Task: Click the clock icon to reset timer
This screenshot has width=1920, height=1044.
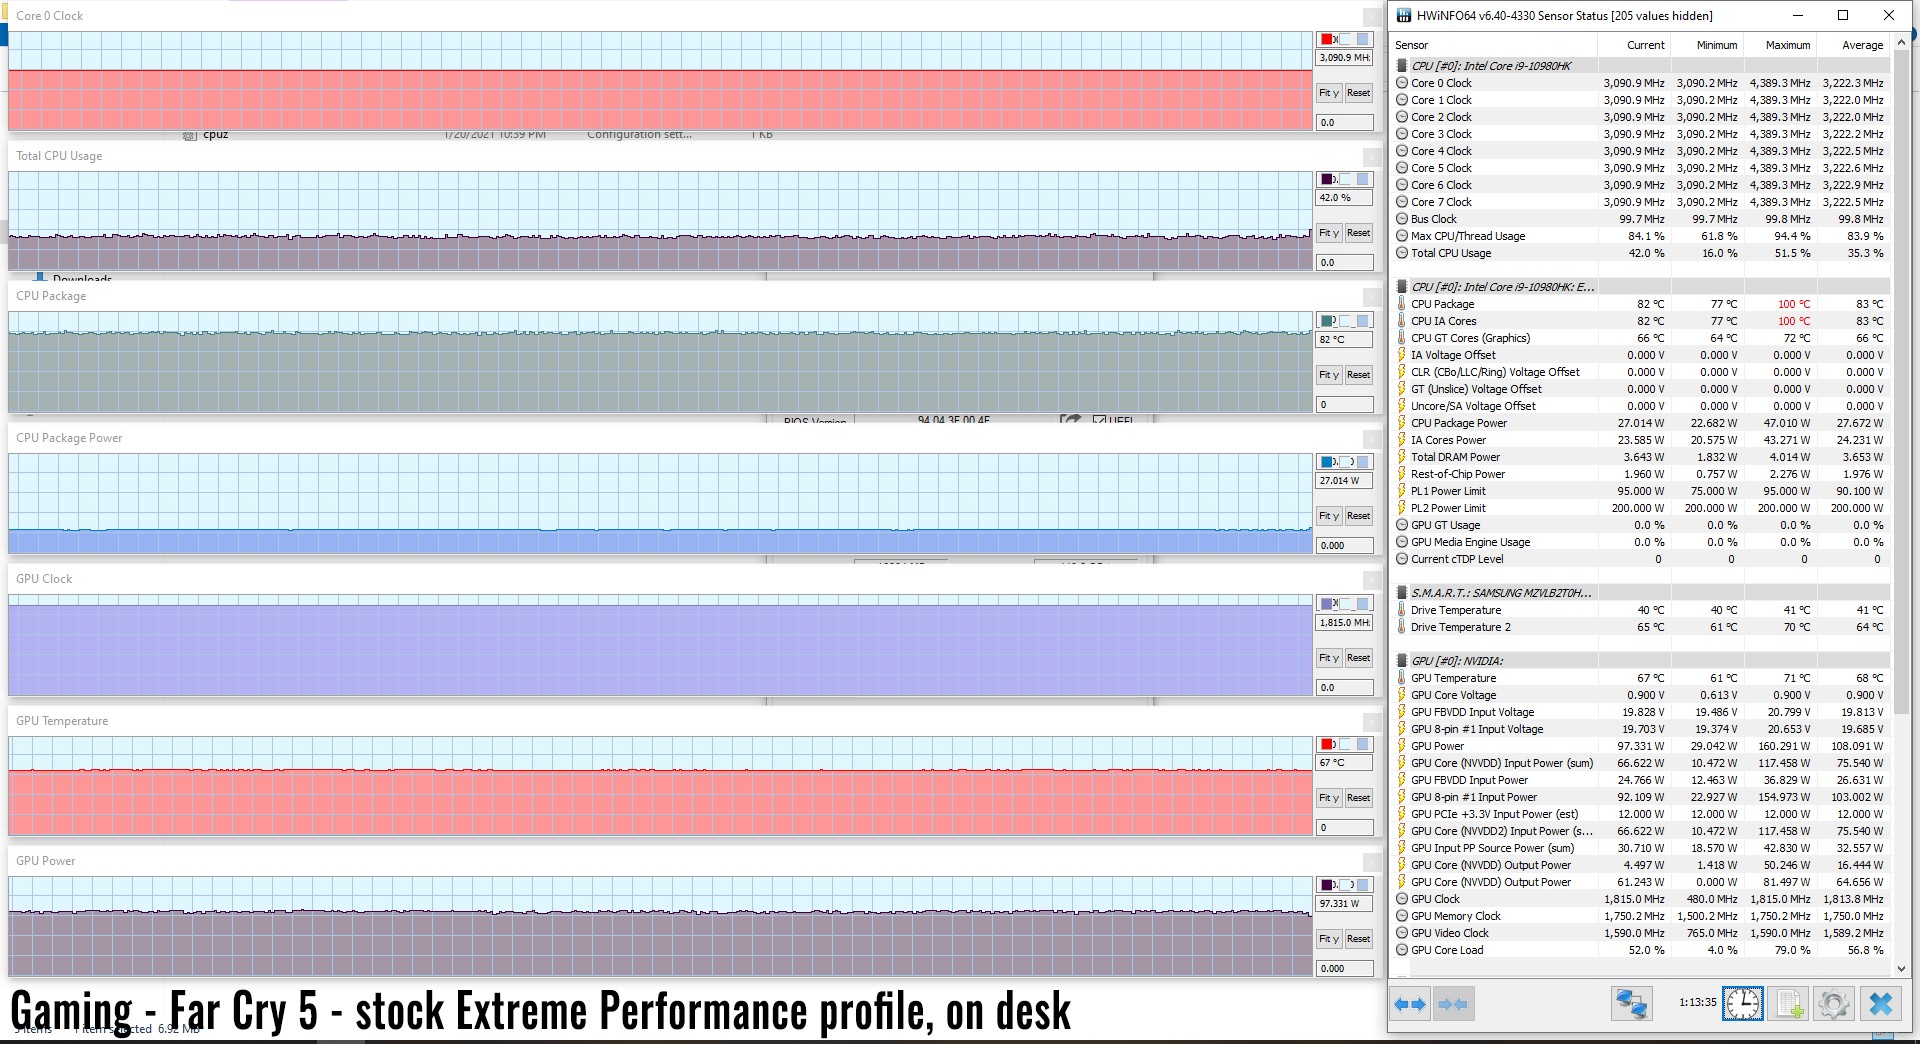Action: tap(1742, 1004)
